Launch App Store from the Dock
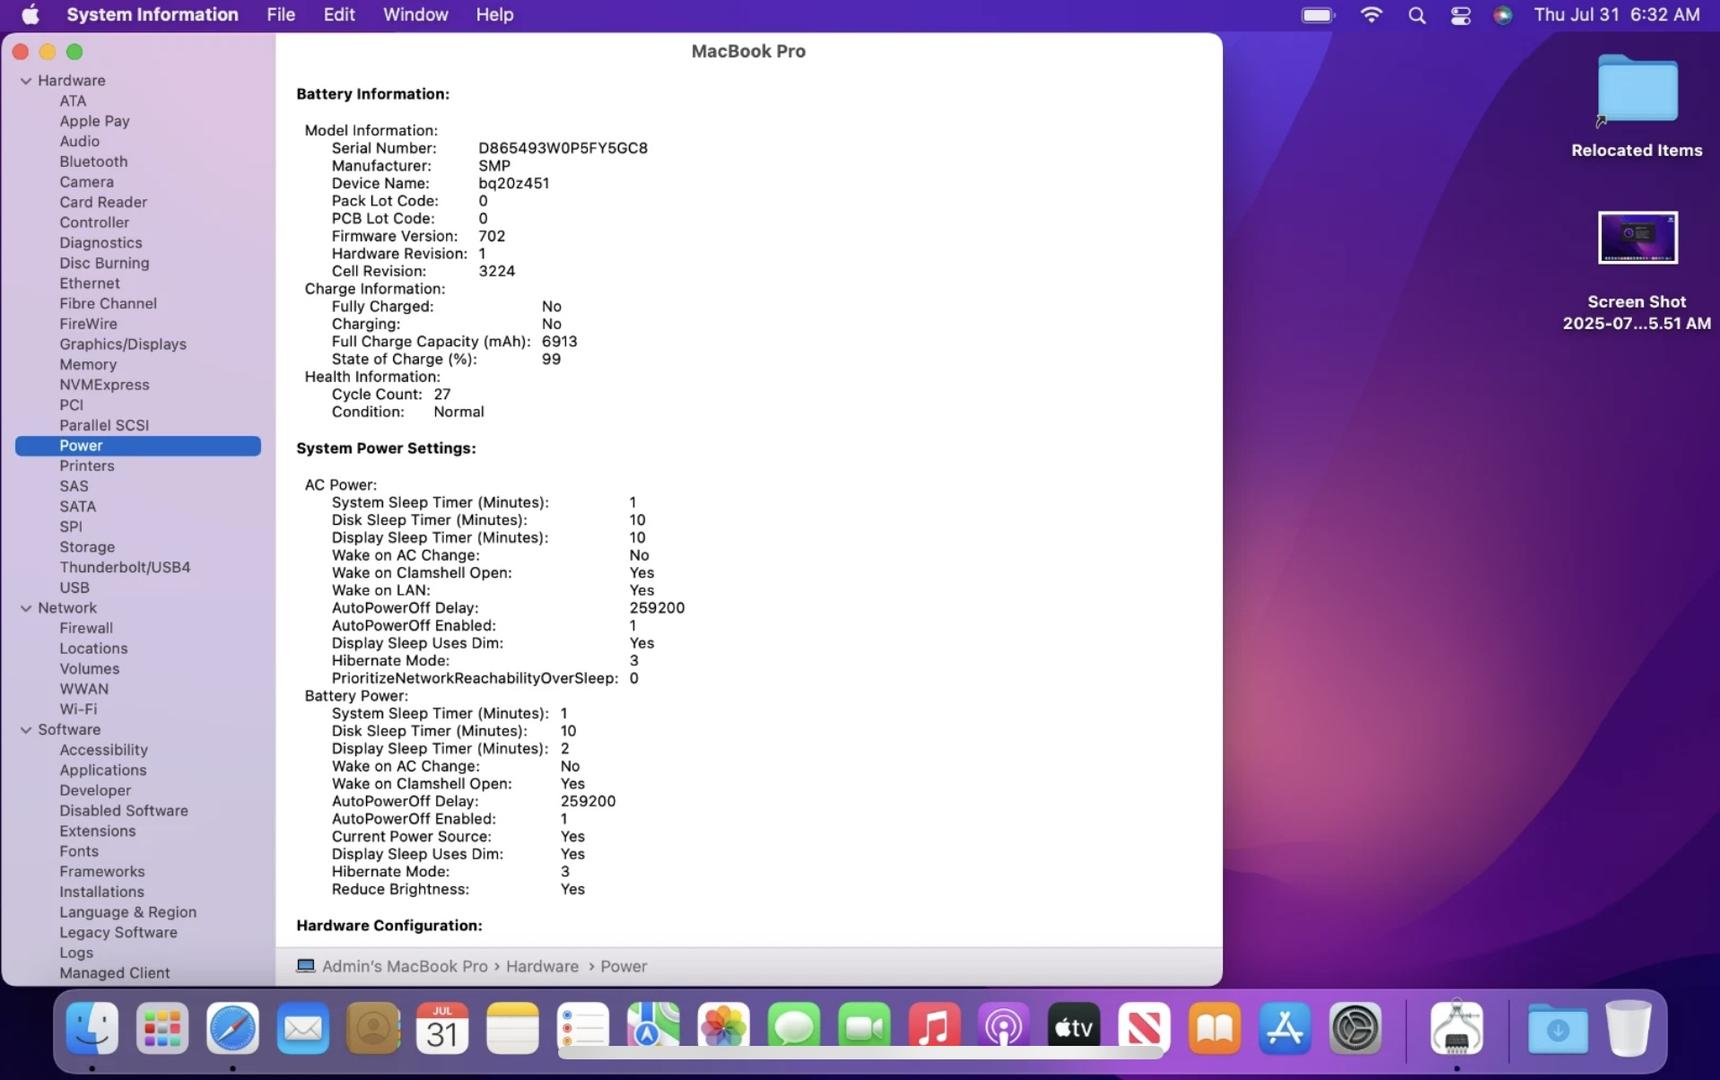Screen dimensions: 1720x1080 [x=1285, y=1028]
